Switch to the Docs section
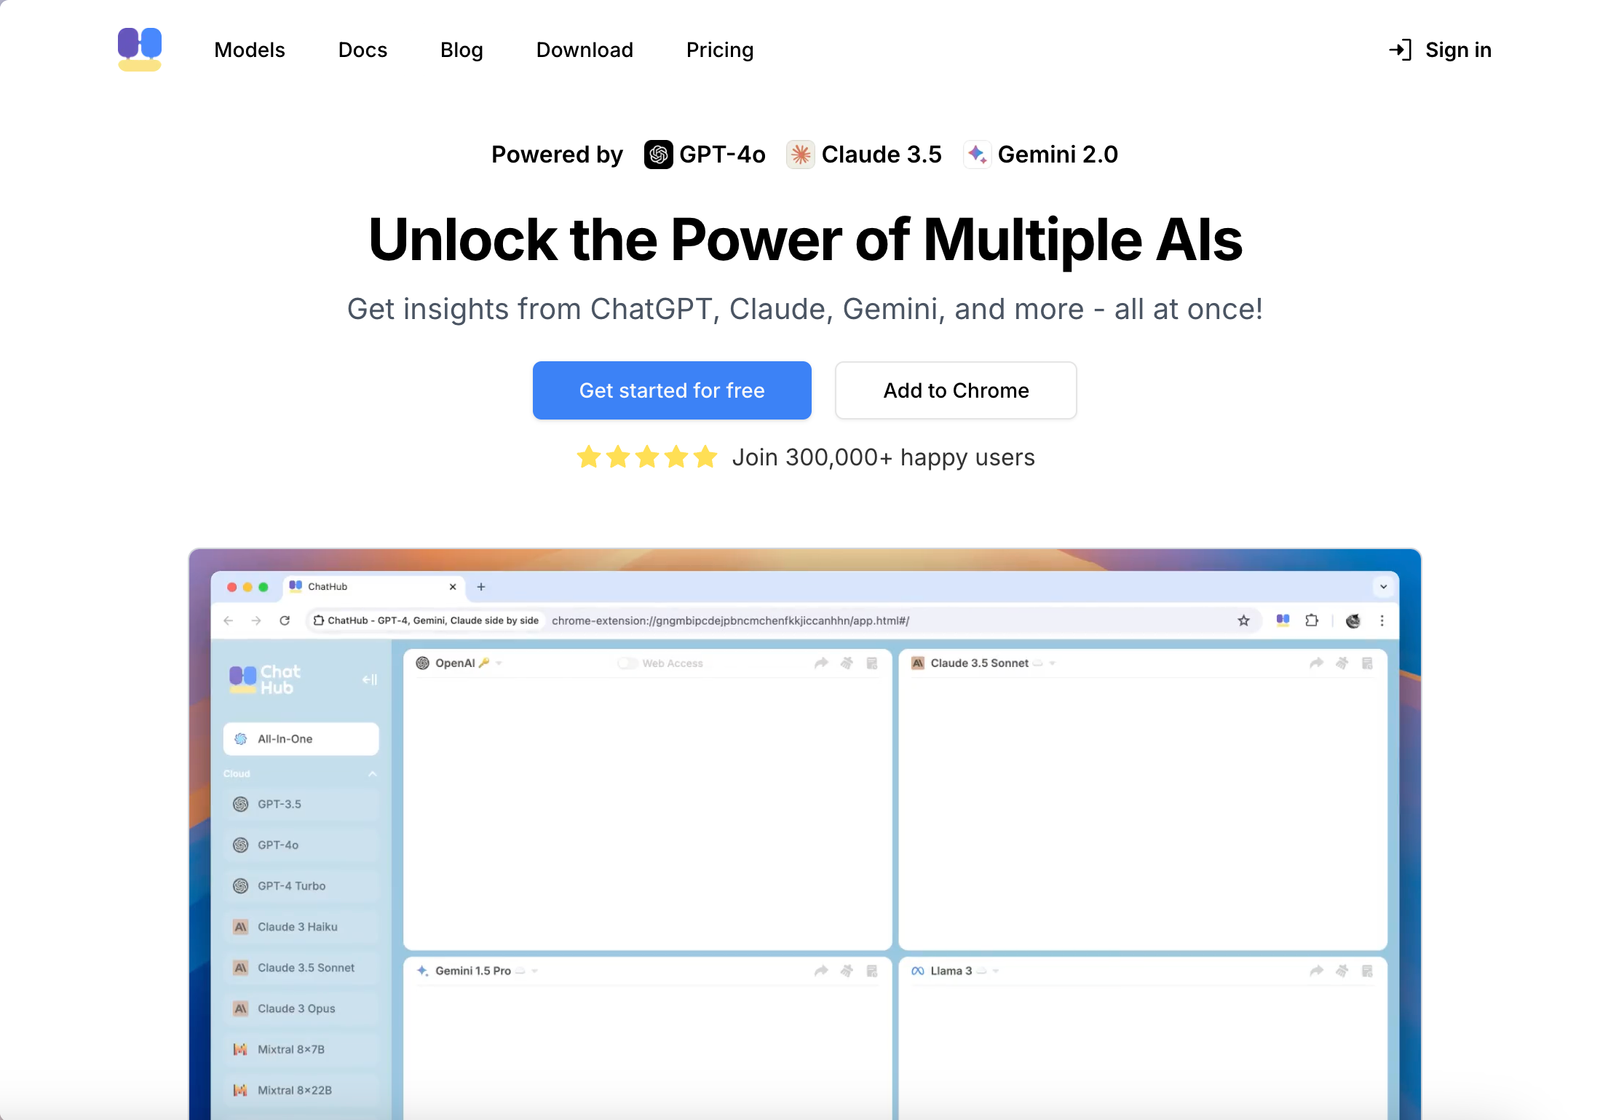The width and height of the screenshot is (1600, 1120). point(362,49)
